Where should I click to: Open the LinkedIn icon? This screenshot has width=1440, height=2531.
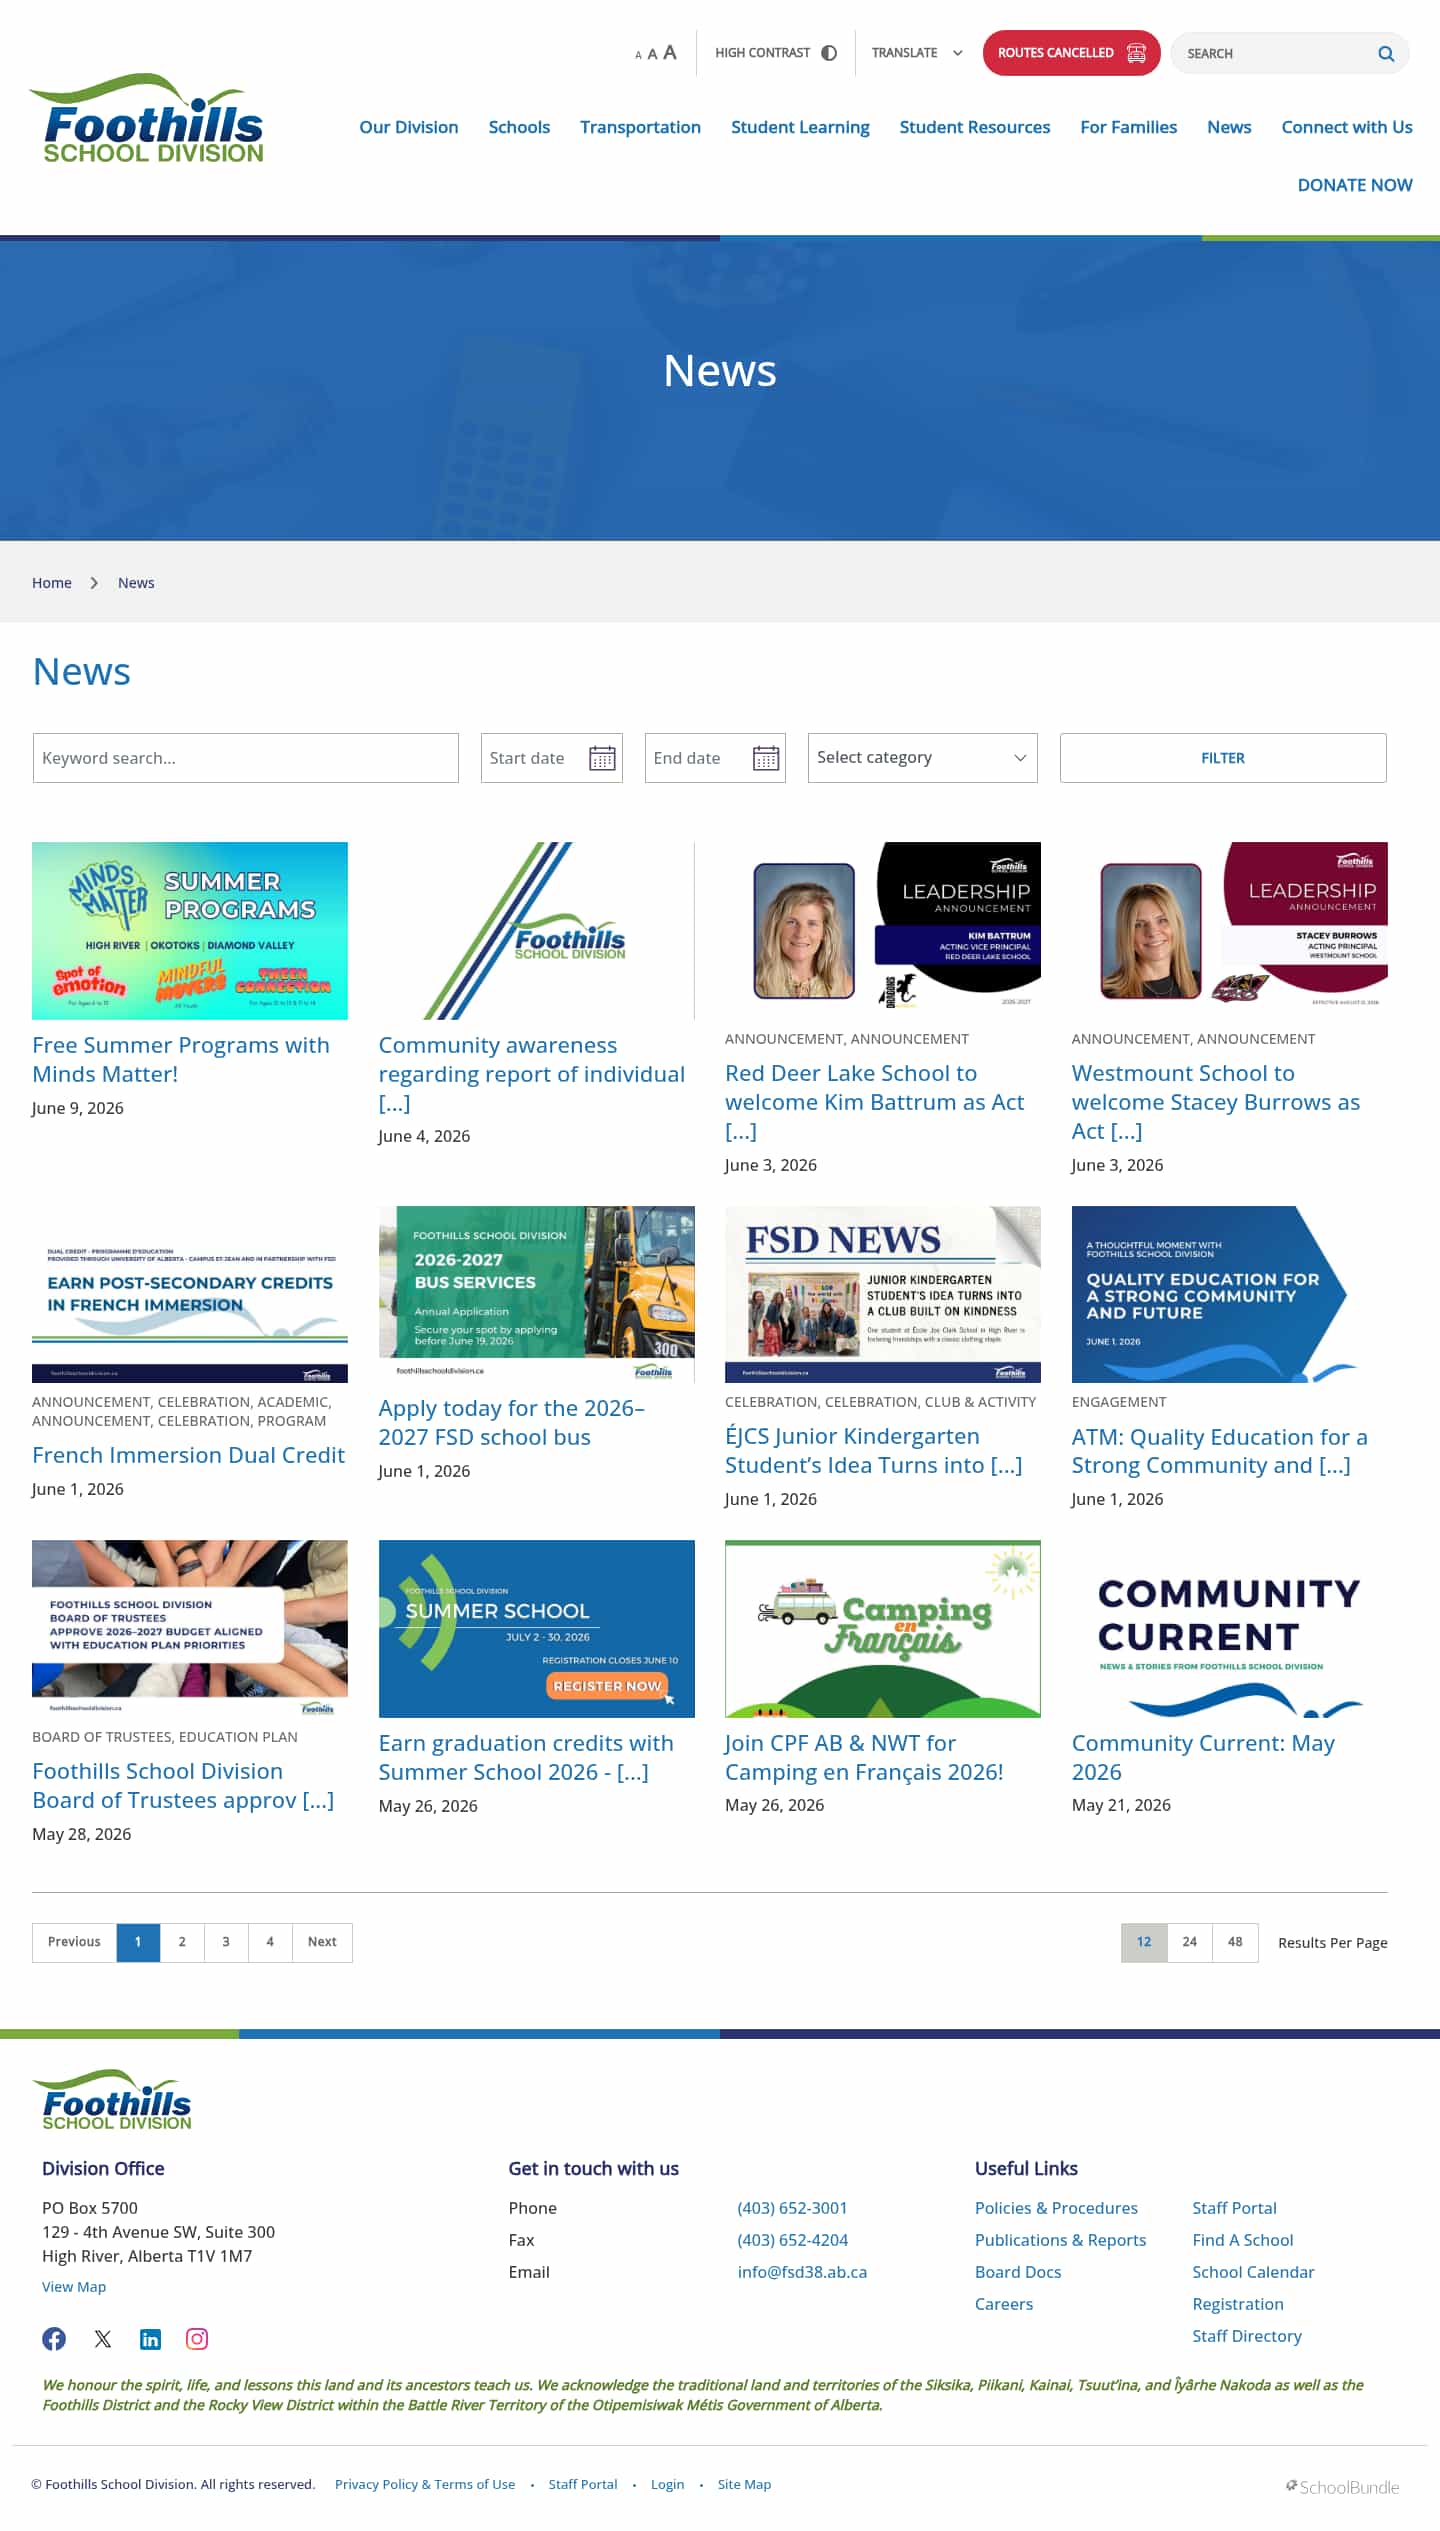pos(150,2338)
